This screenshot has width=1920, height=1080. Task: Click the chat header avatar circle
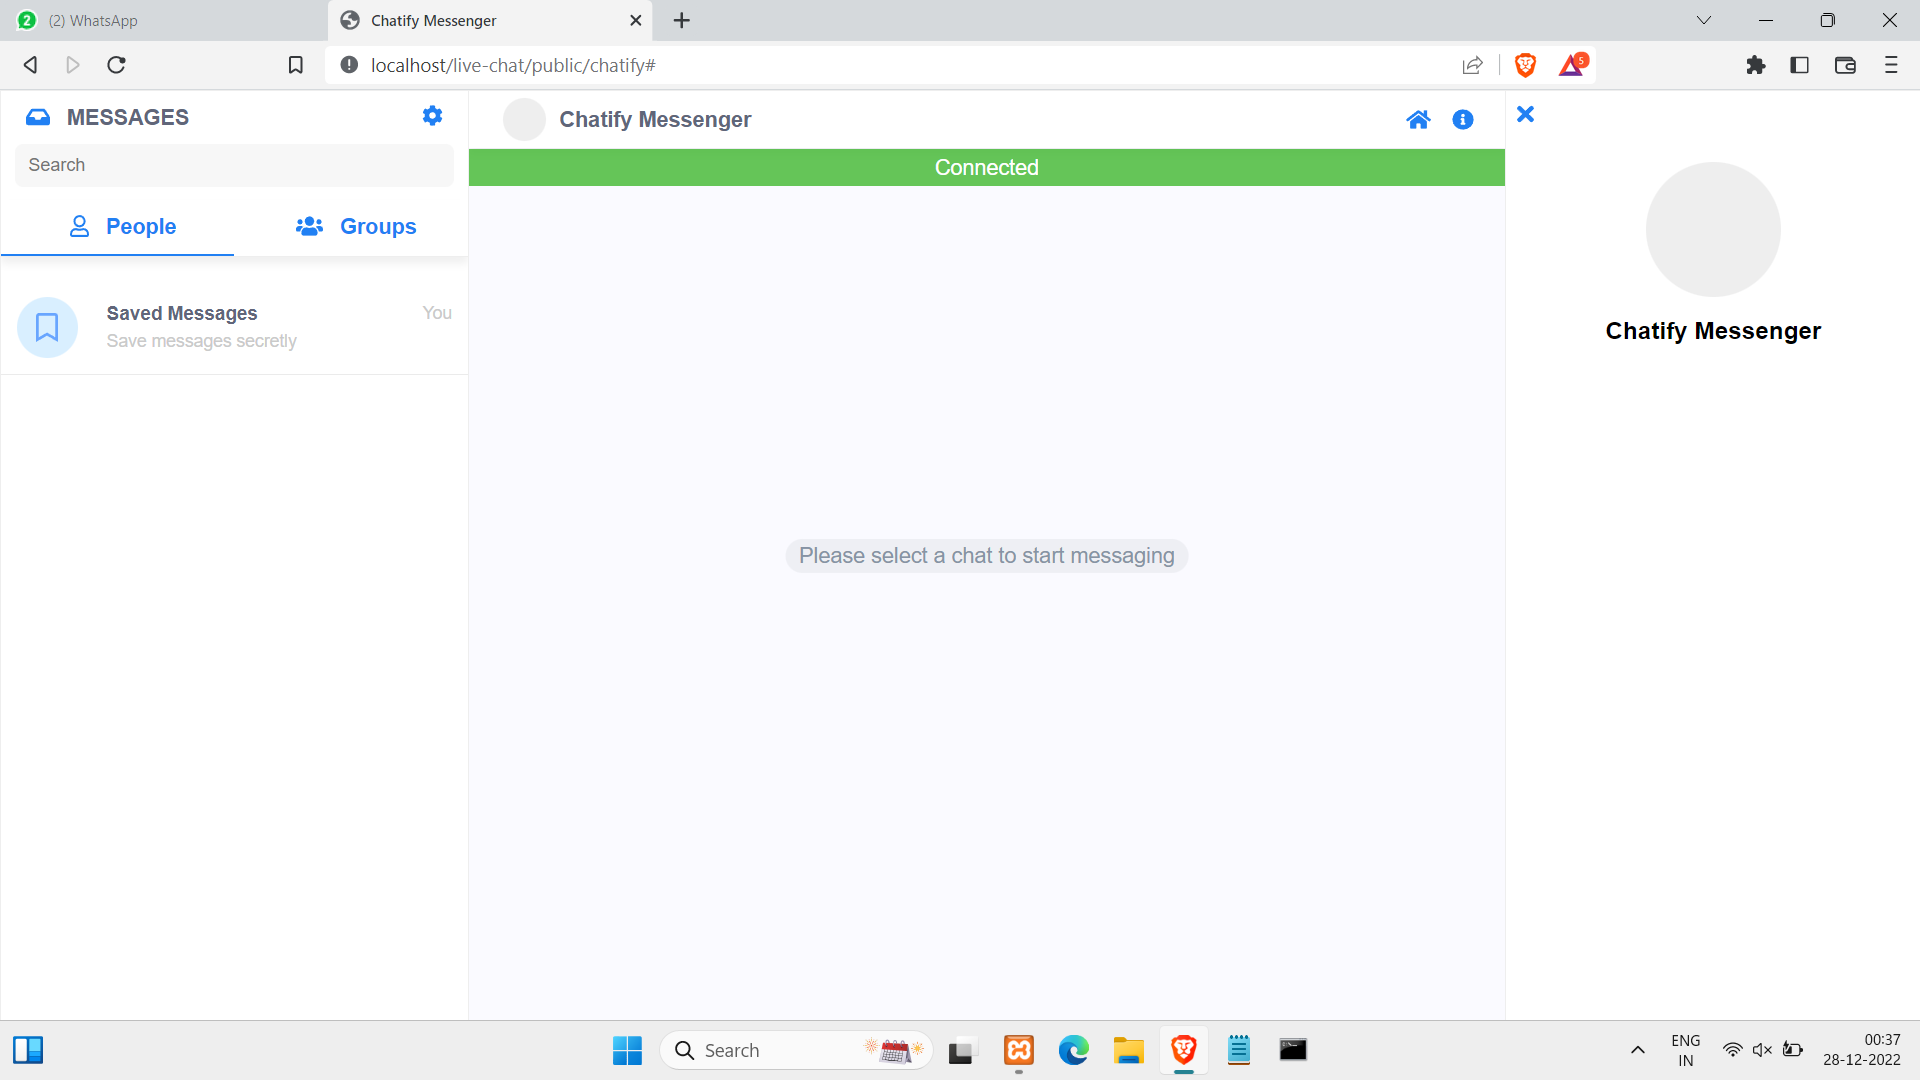(x=524, y=119)
